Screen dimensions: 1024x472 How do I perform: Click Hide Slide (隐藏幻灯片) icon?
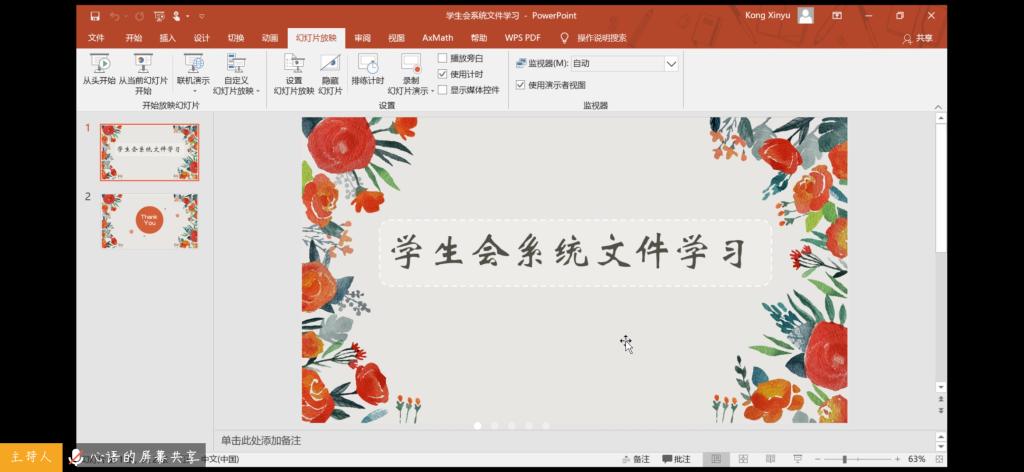[x=330, y=68]
